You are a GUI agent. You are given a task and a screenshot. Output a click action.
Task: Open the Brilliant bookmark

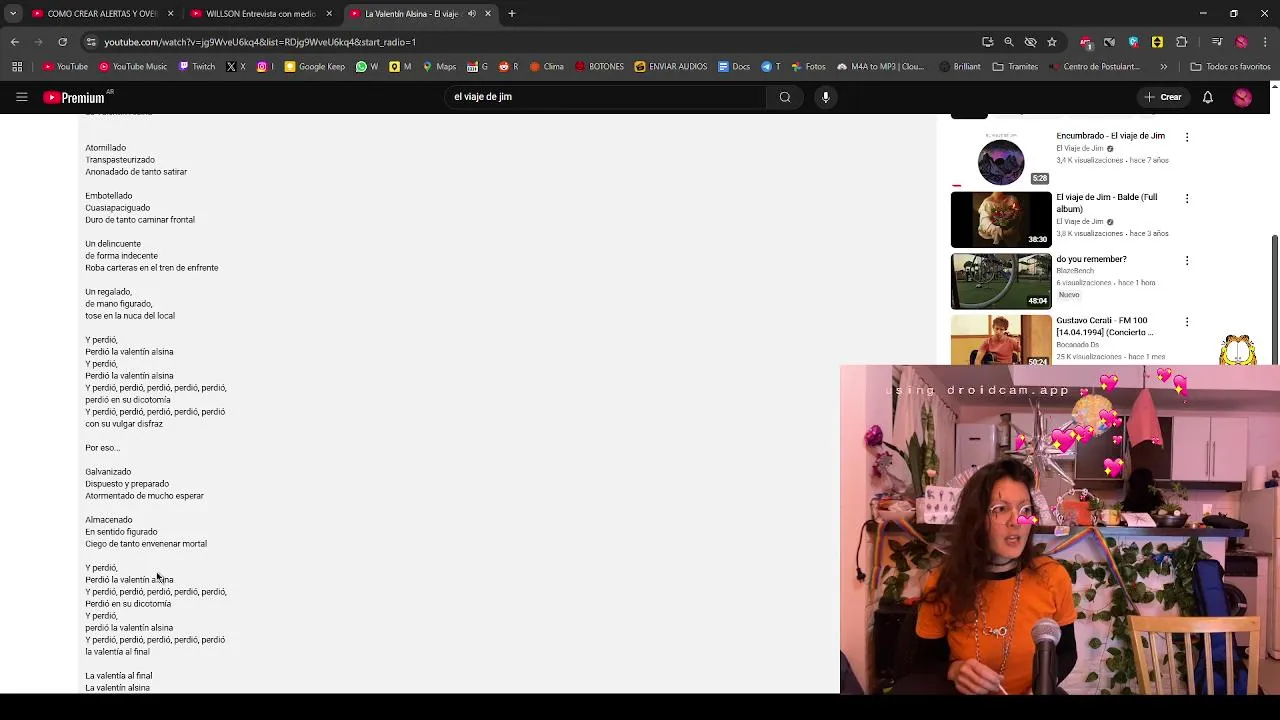(960, 67)
